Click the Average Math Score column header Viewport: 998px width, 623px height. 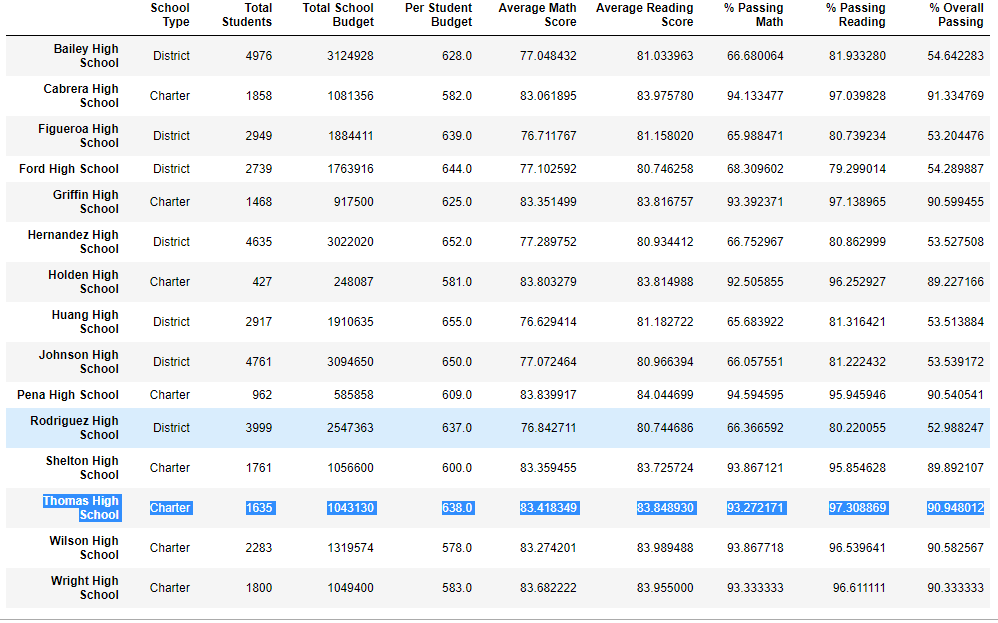[x=537, y=15]
